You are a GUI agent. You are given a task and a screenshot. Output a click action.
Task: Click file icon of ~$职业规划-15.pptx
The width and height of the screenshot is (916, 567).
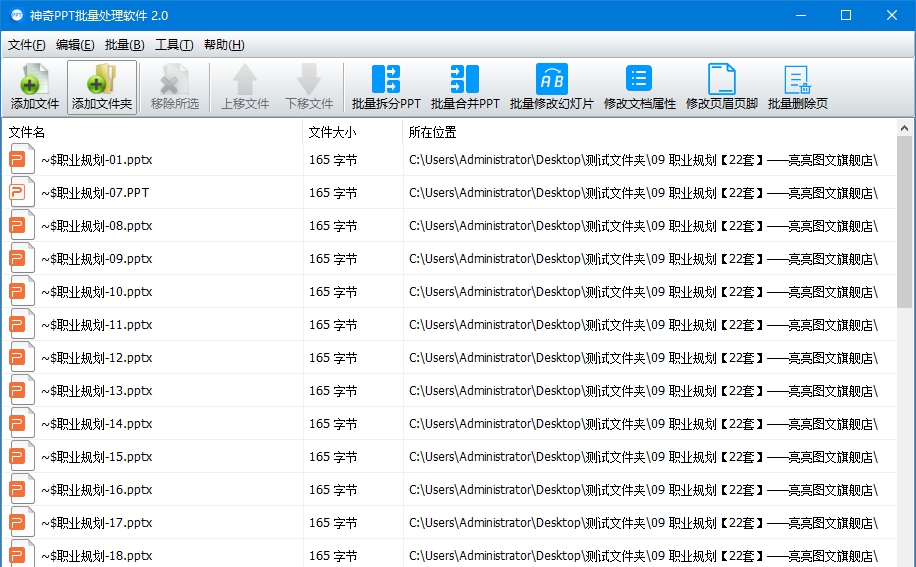[x=21, y=456]
